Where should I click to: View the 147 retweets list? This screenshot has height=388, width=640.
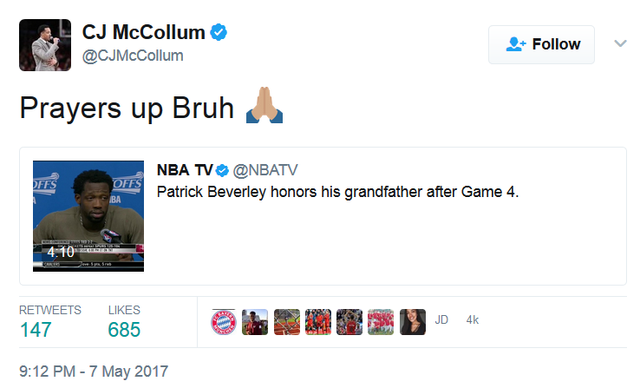[50, 322]
